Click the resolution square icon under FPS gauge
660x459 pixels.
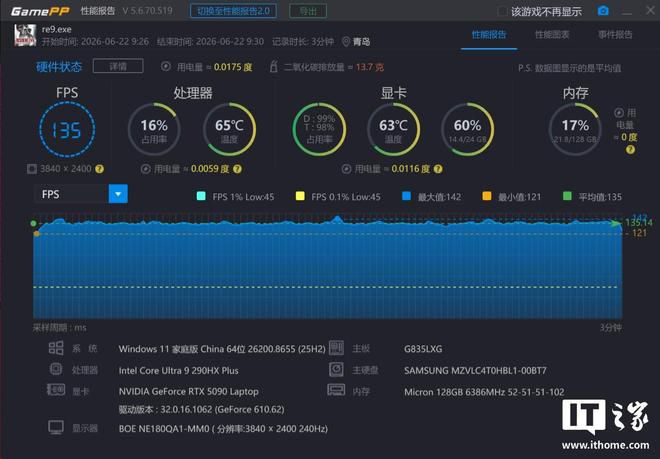[32, 169]
